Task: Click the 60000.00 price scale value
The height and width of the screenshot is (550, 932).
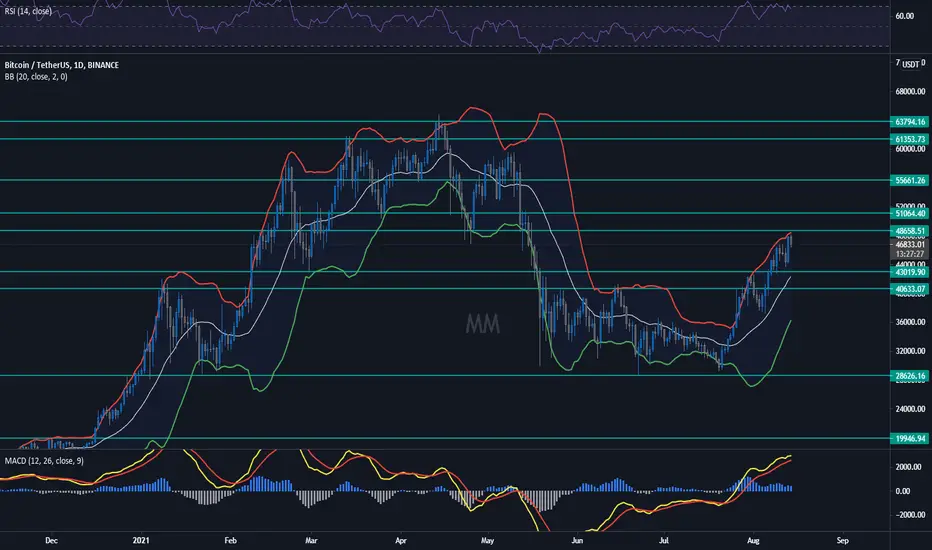Action: tap(910, 149)
